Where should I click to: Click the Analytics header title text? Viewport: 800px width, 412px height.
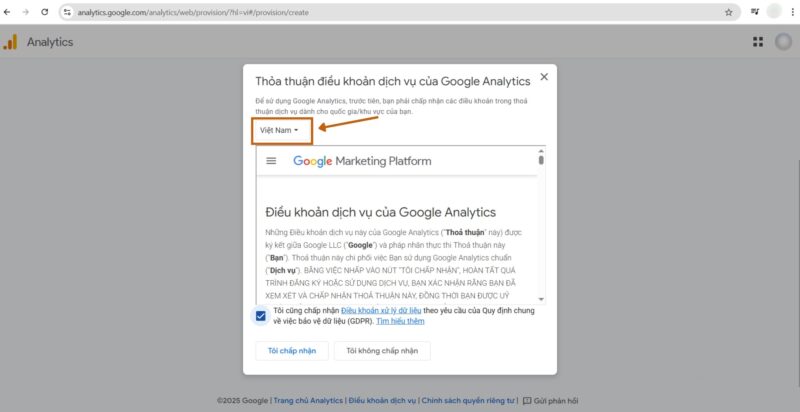[50, 42]
